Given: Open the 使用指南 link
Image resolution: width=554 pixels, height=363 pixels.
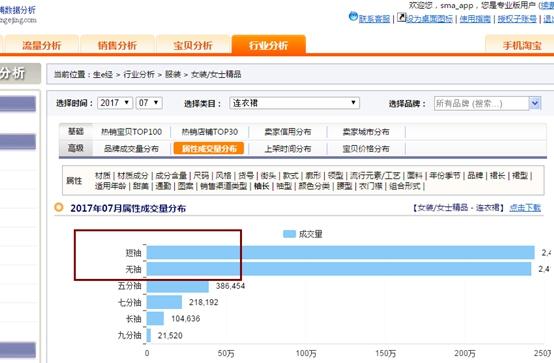Looking at the screenshot, I should (475, 19).
